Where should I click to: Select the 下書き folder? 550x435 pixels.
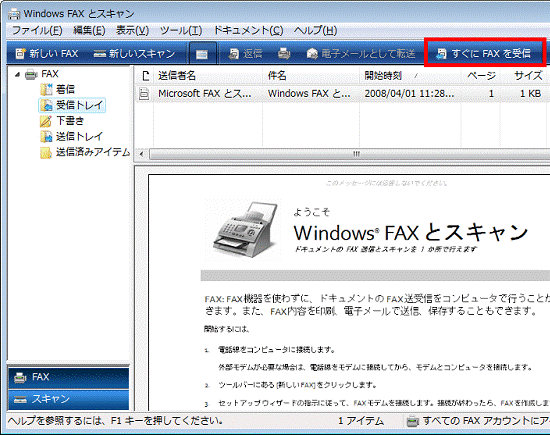point(70,121)
